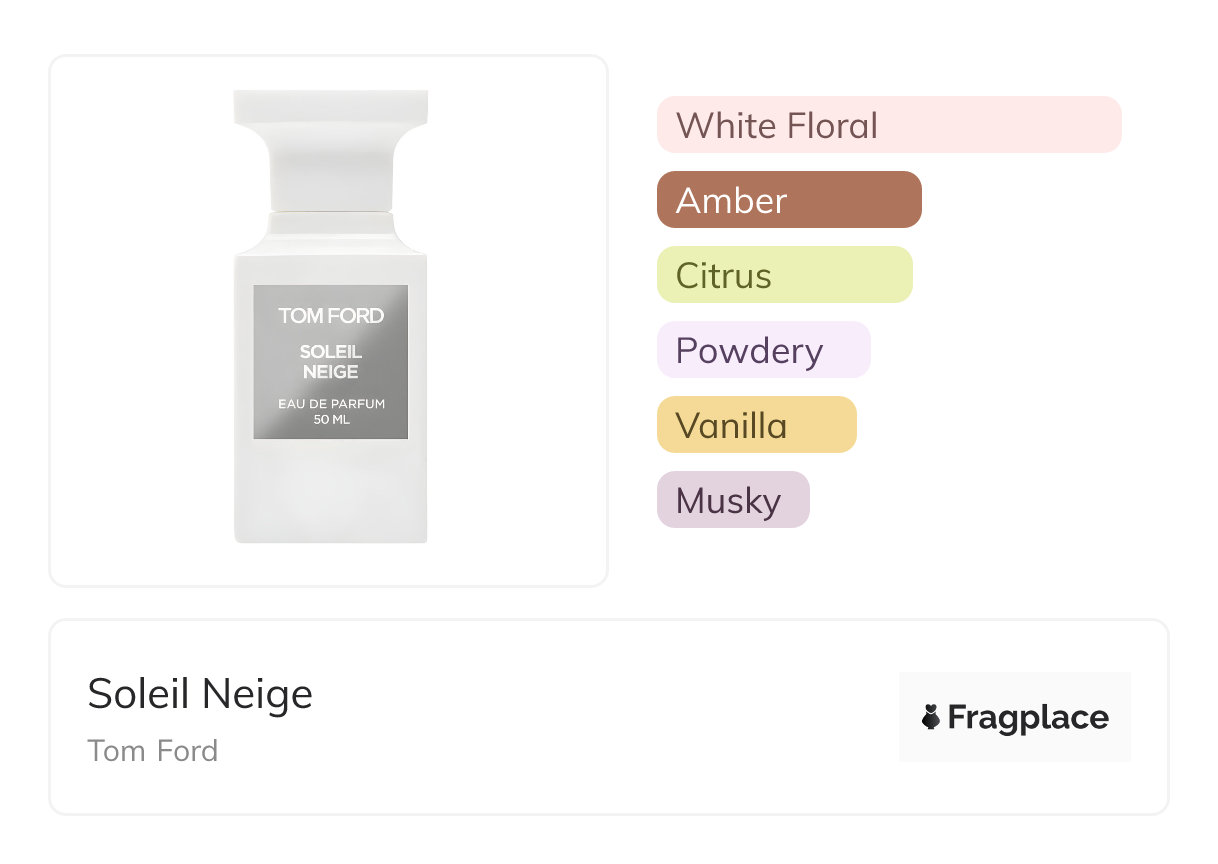Click TOM FORD text on bottle label

pyautogui.click(x=331, y=315)
